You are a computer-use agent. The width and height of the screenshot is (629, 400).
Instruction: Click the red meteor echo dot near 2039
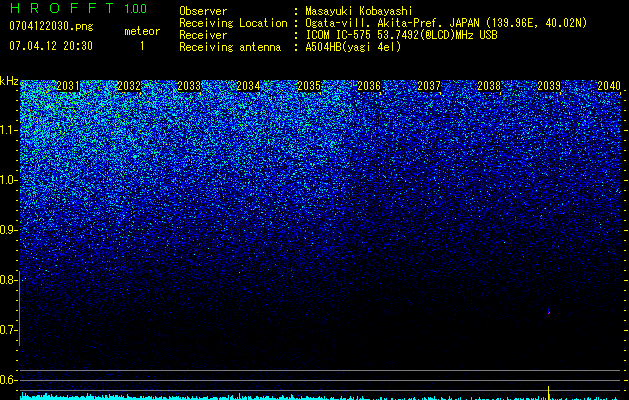549,312
